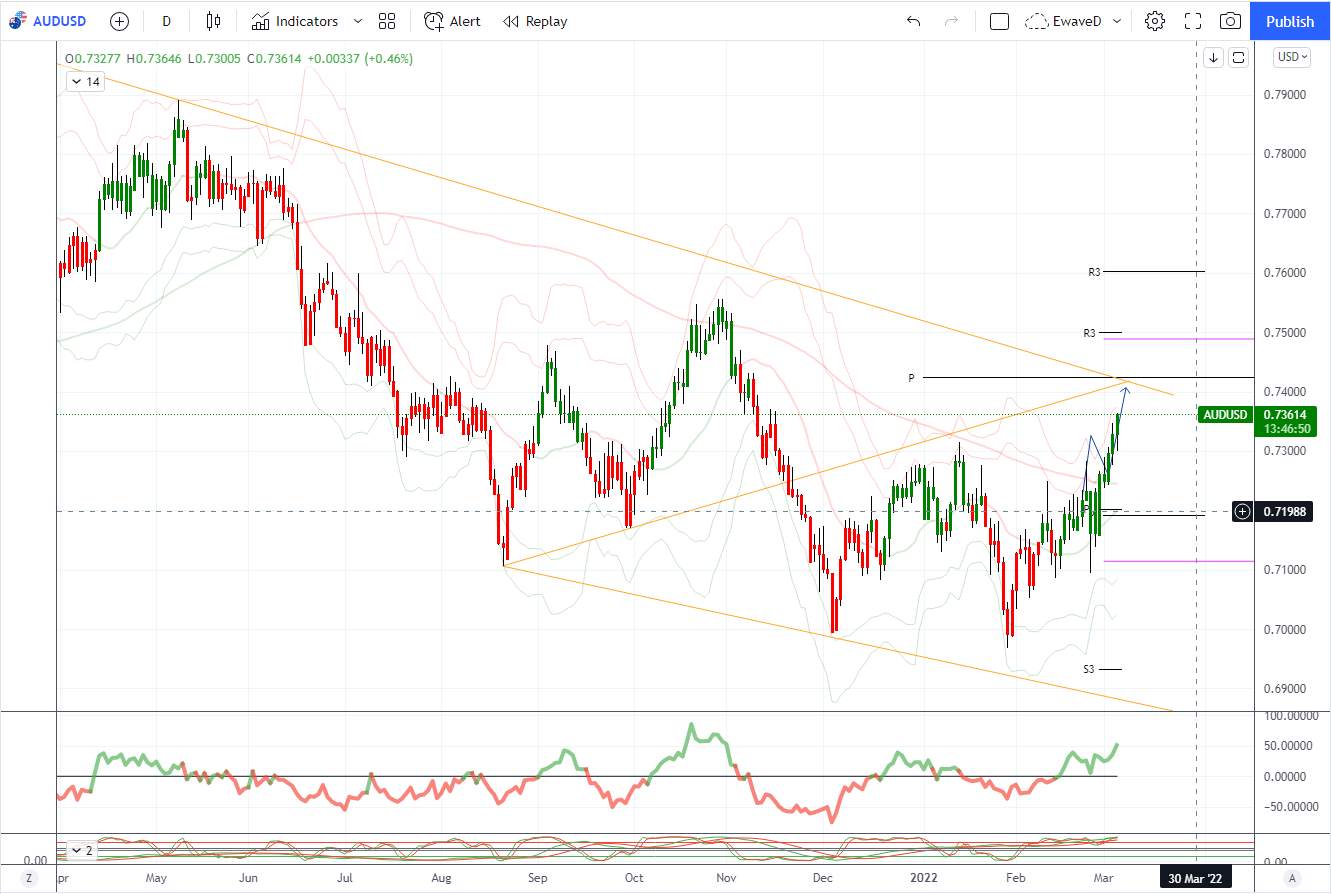Viewport: 1331px width, 894px height.
Task: Click the Publish button
Action: pos(1290,21)
